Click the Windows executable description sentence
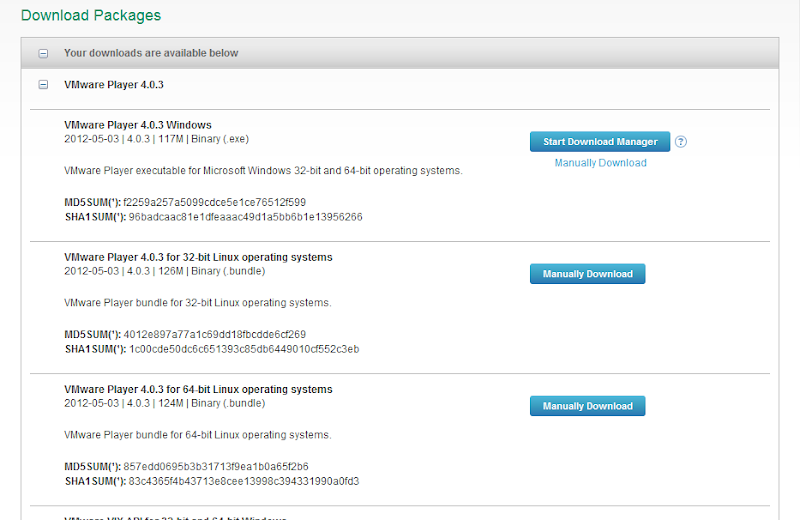This screenshot has height=520, width=800. pyautogui.click(x=263, y=170)
